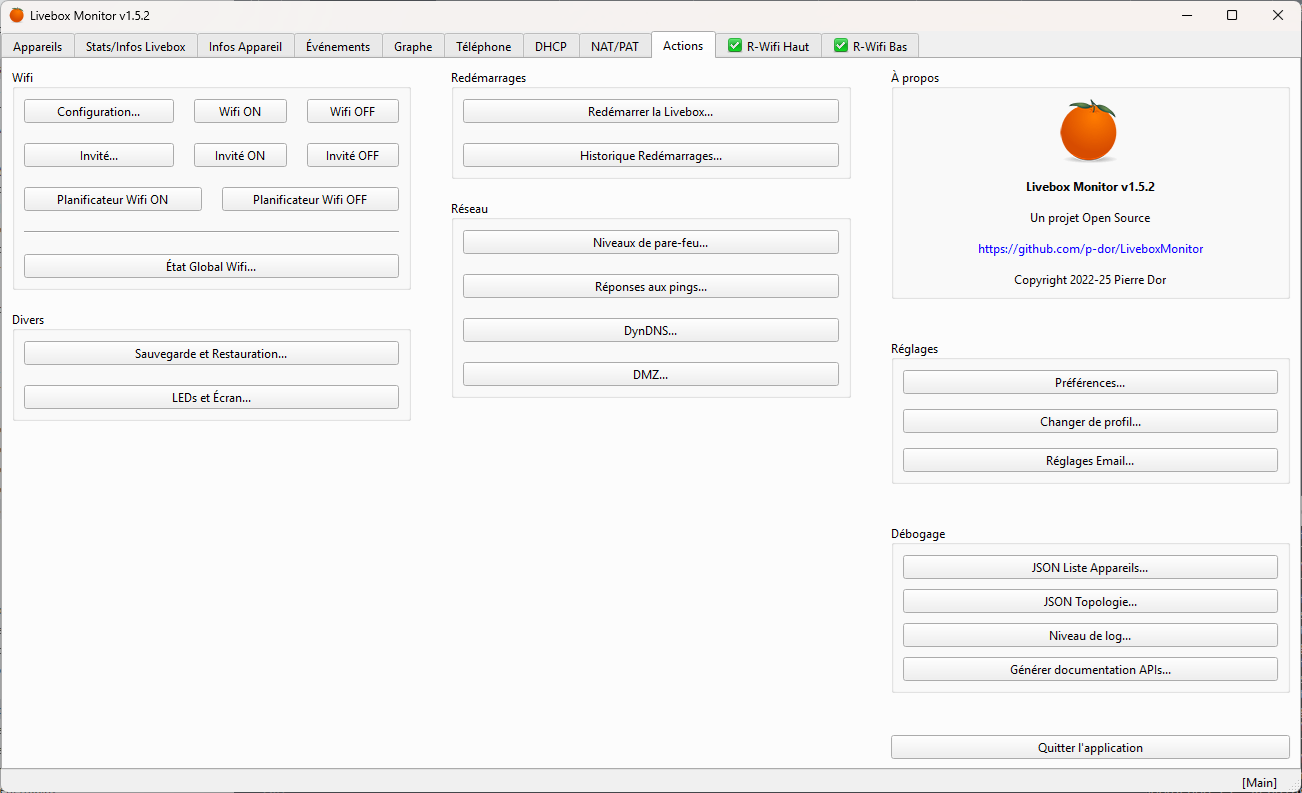Open the Invité... settings

click(99, 155)
